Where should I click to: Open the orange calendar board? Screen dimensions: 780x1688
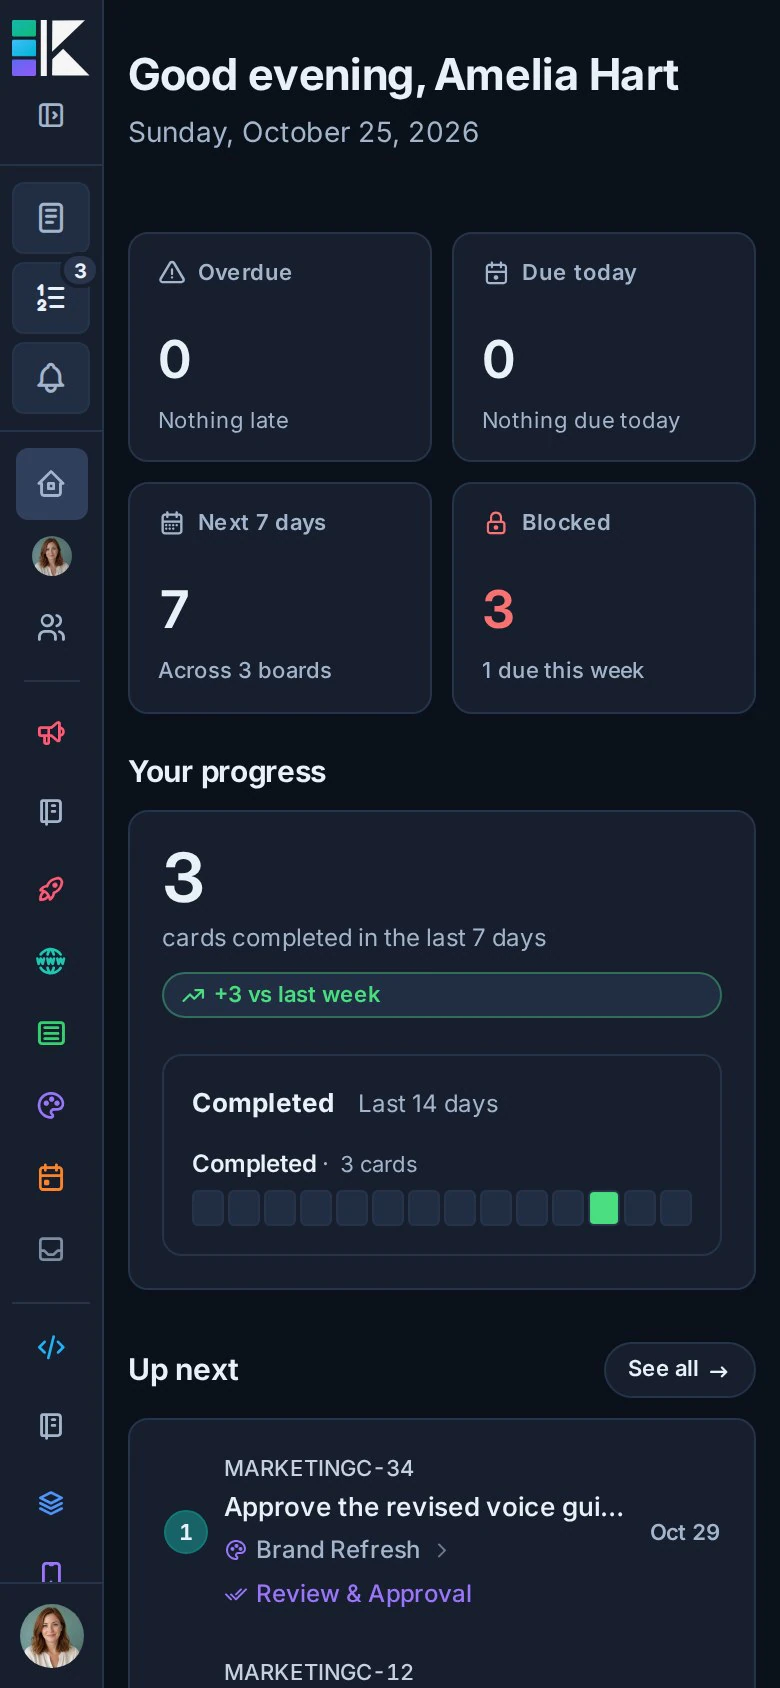[51, 1177]
